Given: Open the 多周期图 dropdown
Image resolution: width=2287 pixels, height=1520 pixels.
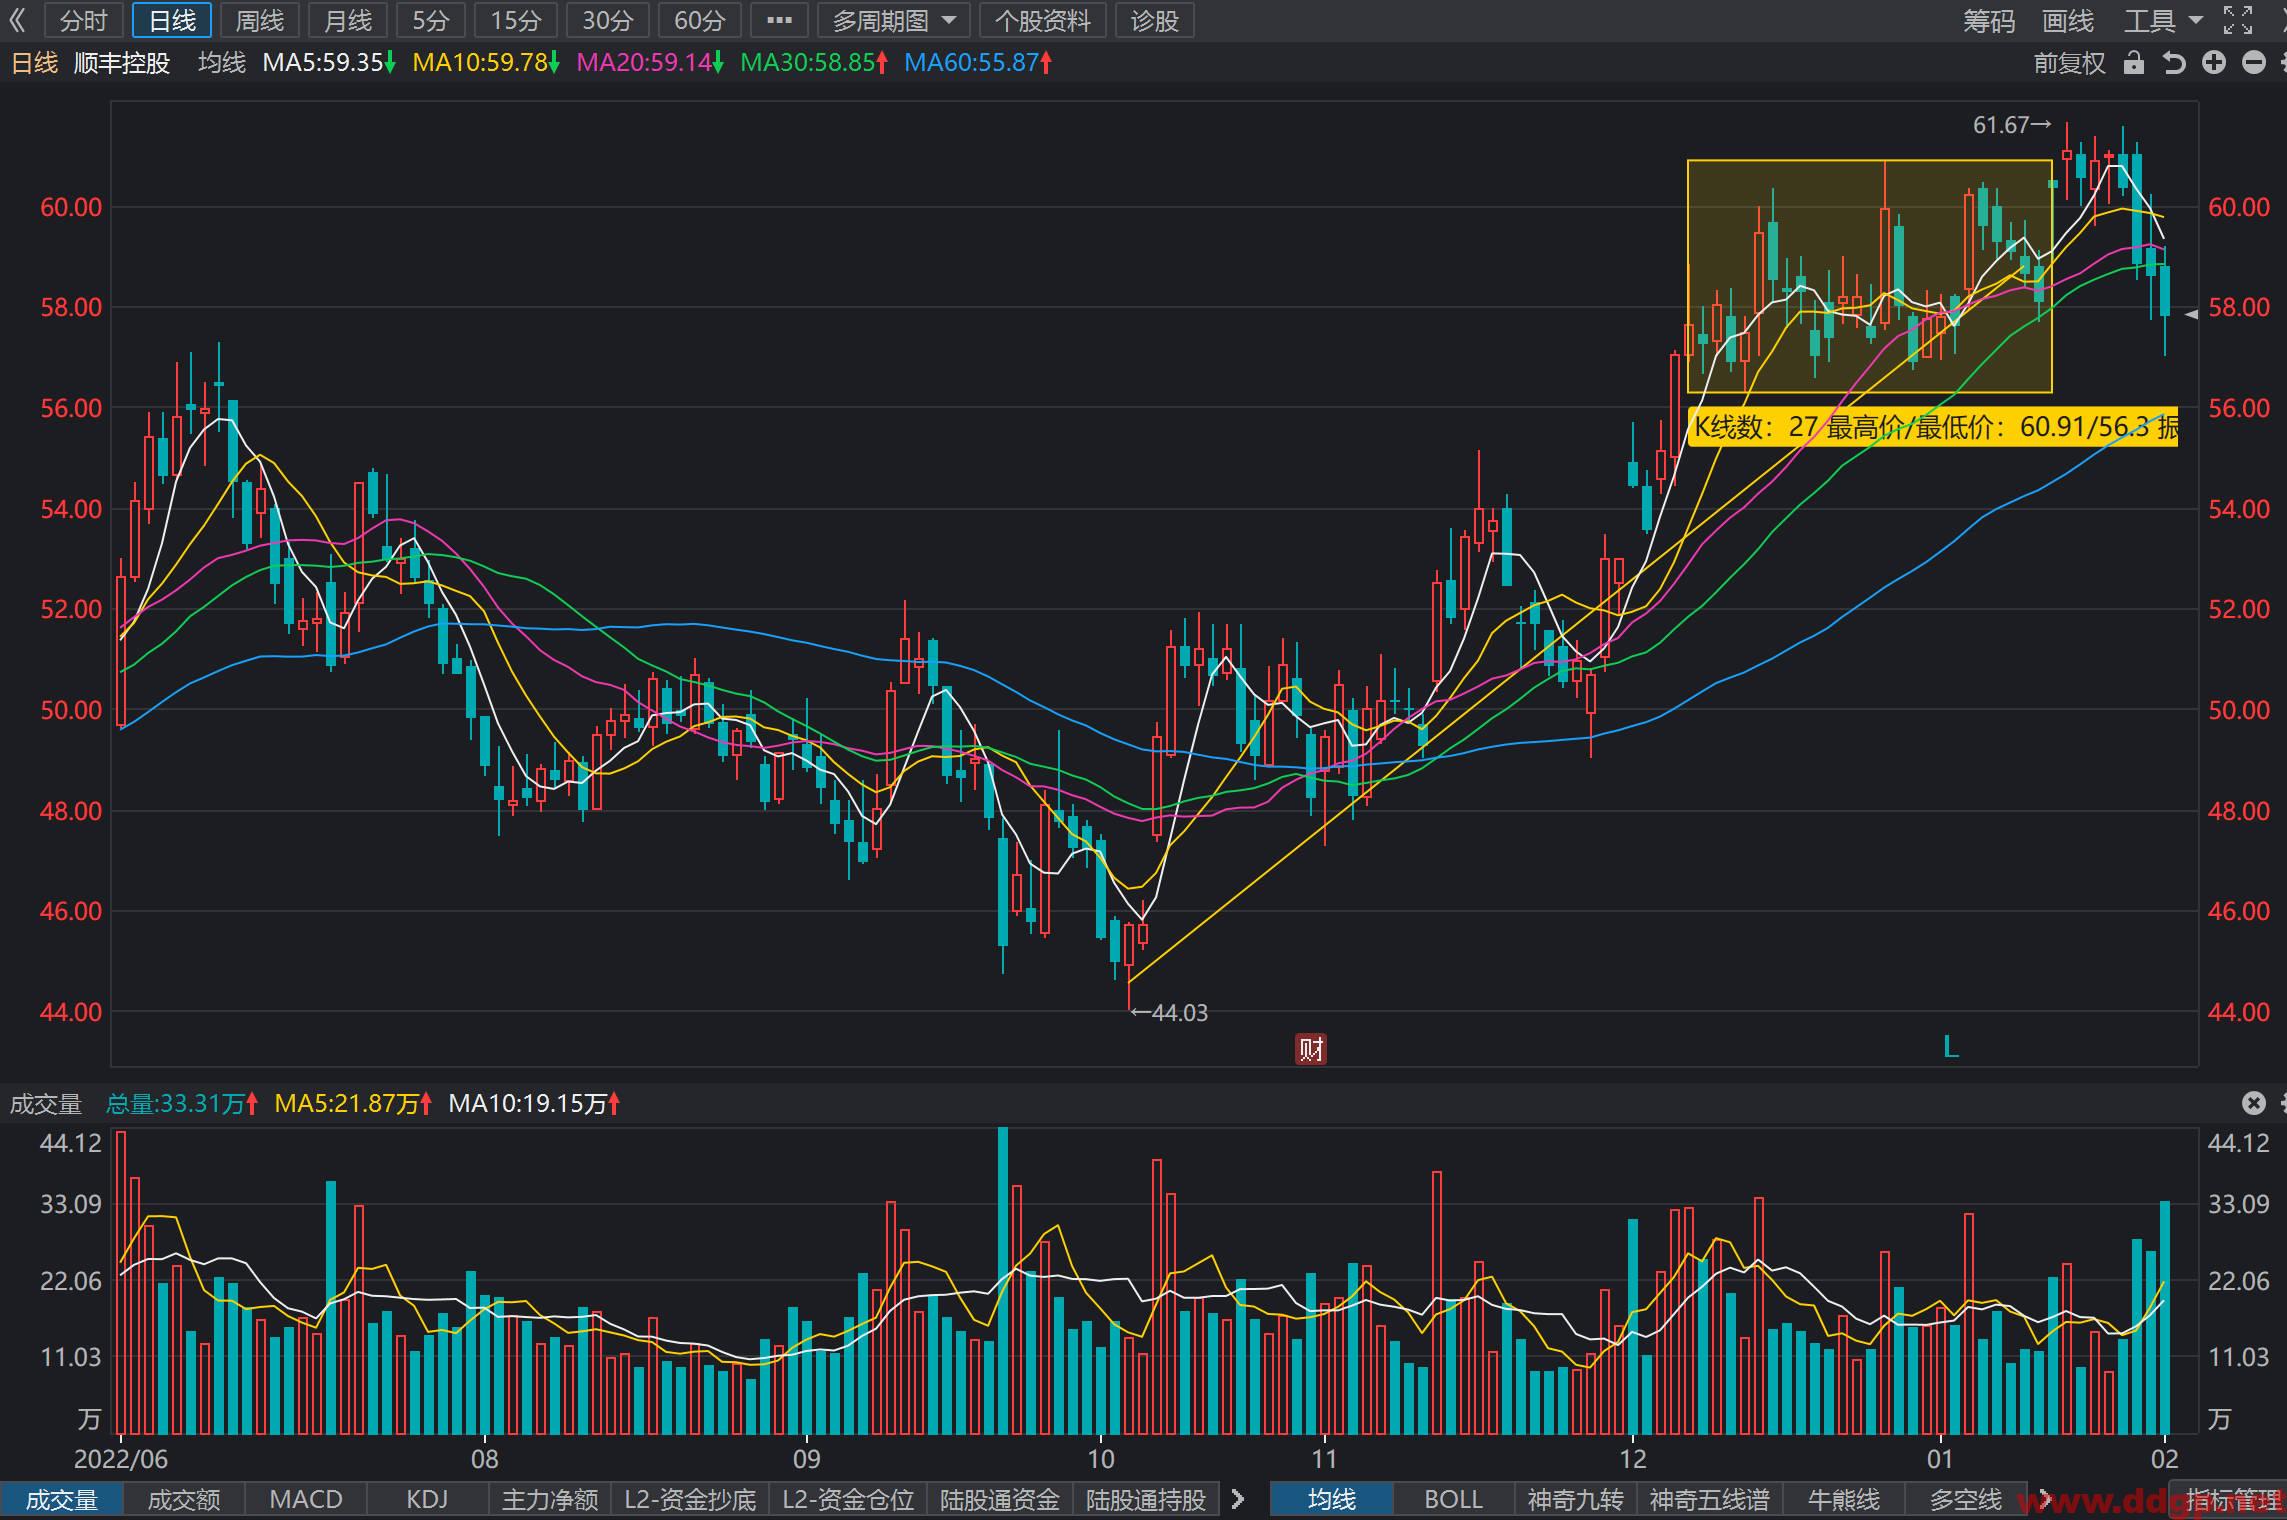Looking at the screenshot, I should pos(893,20).
